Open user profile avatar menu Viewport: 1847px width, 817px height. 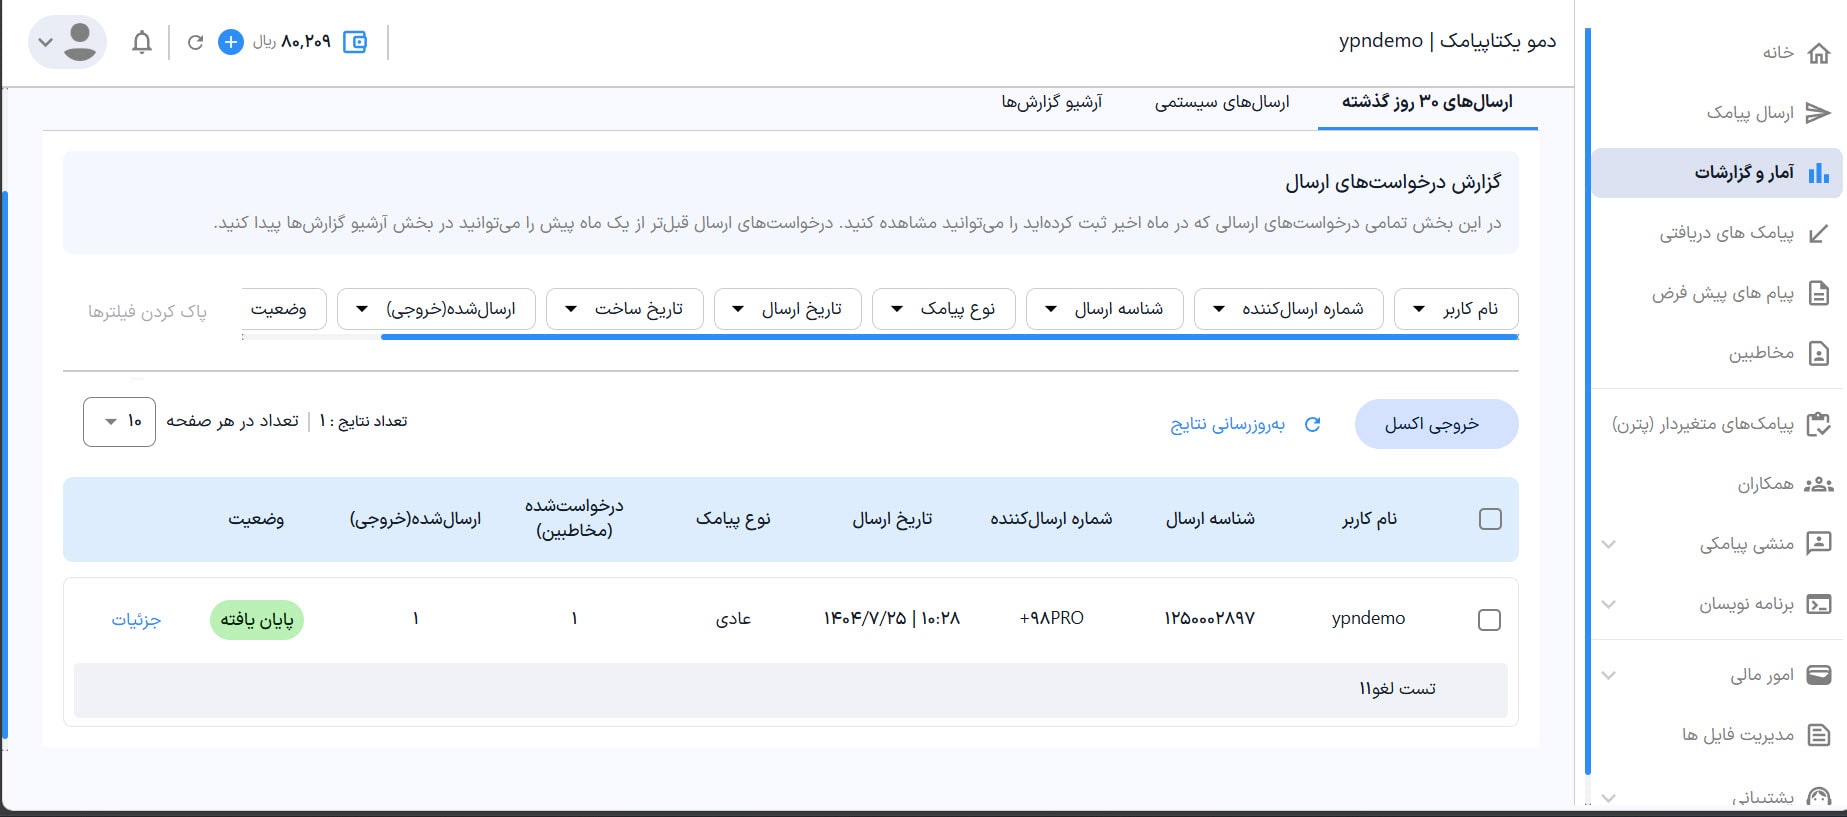pyautogui.click(x=68, y=42)
